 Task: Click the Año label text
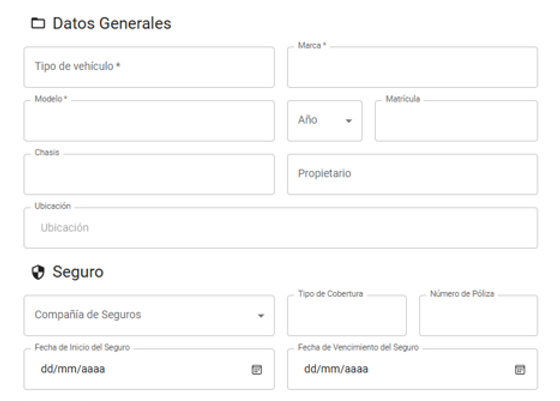tap(308, 120)
